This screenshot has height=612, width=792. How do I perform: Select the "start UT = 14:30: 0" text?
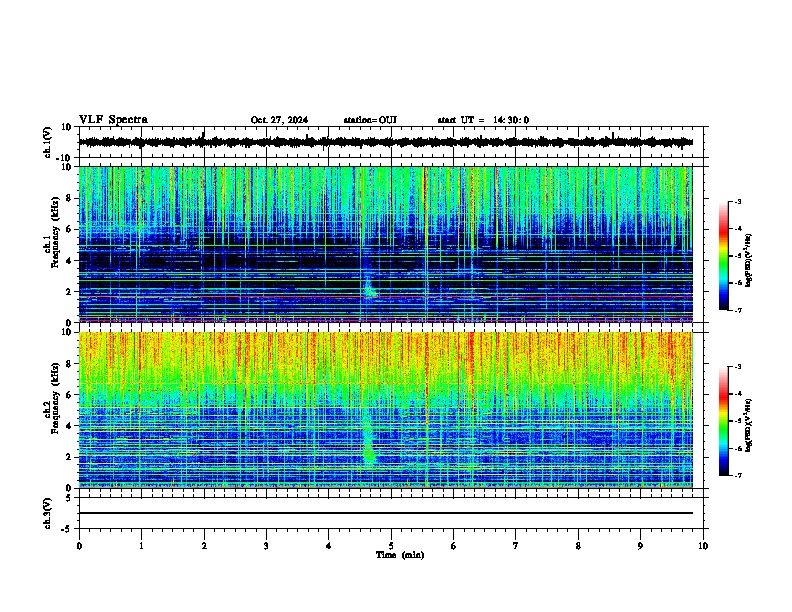[483, 120]
